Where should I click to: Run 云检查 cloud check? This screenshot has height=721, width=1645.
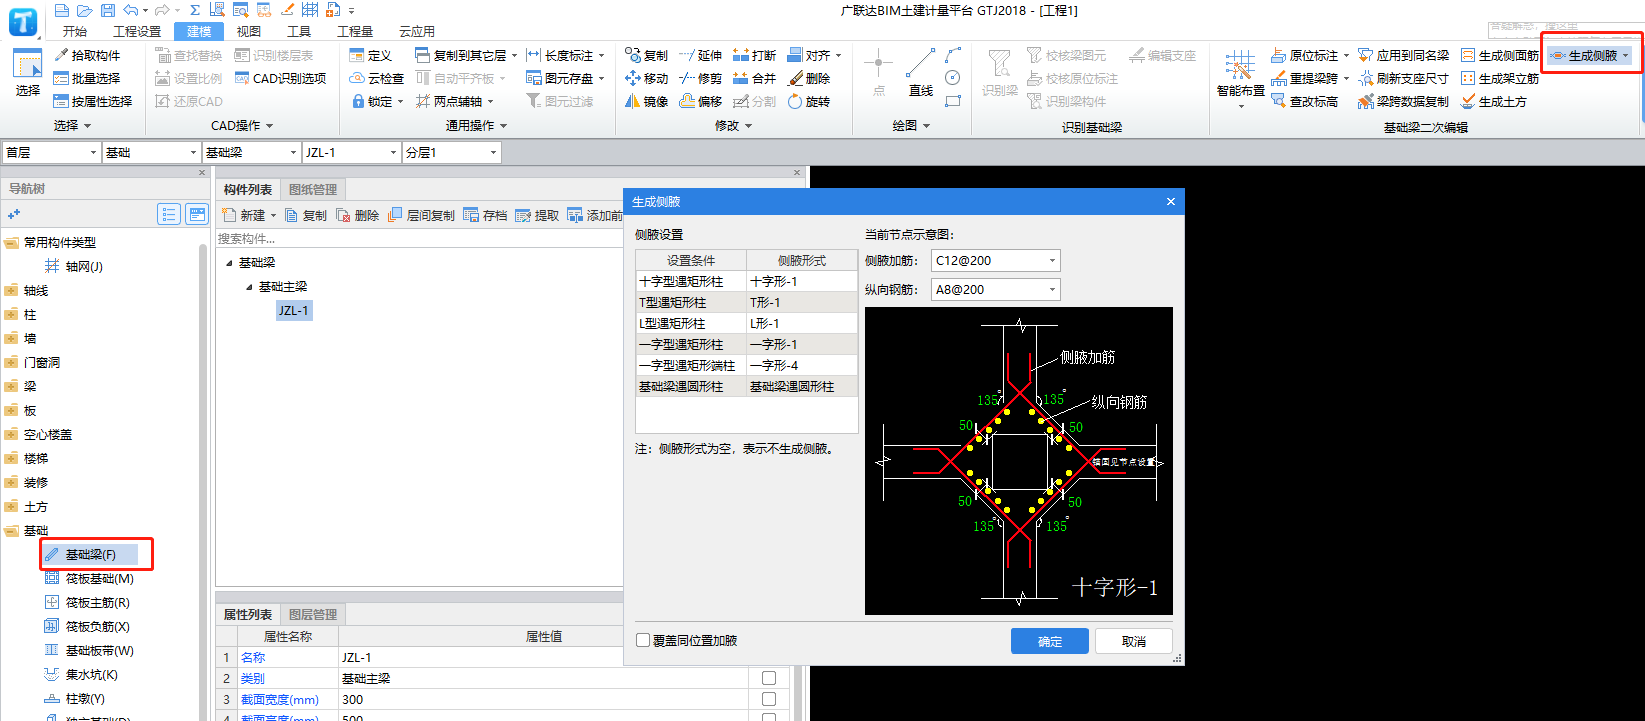[x=377, y=78]
